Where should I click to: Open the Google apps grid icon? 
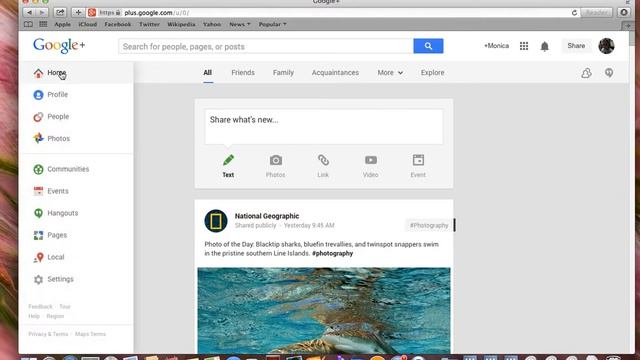(524, 46)
